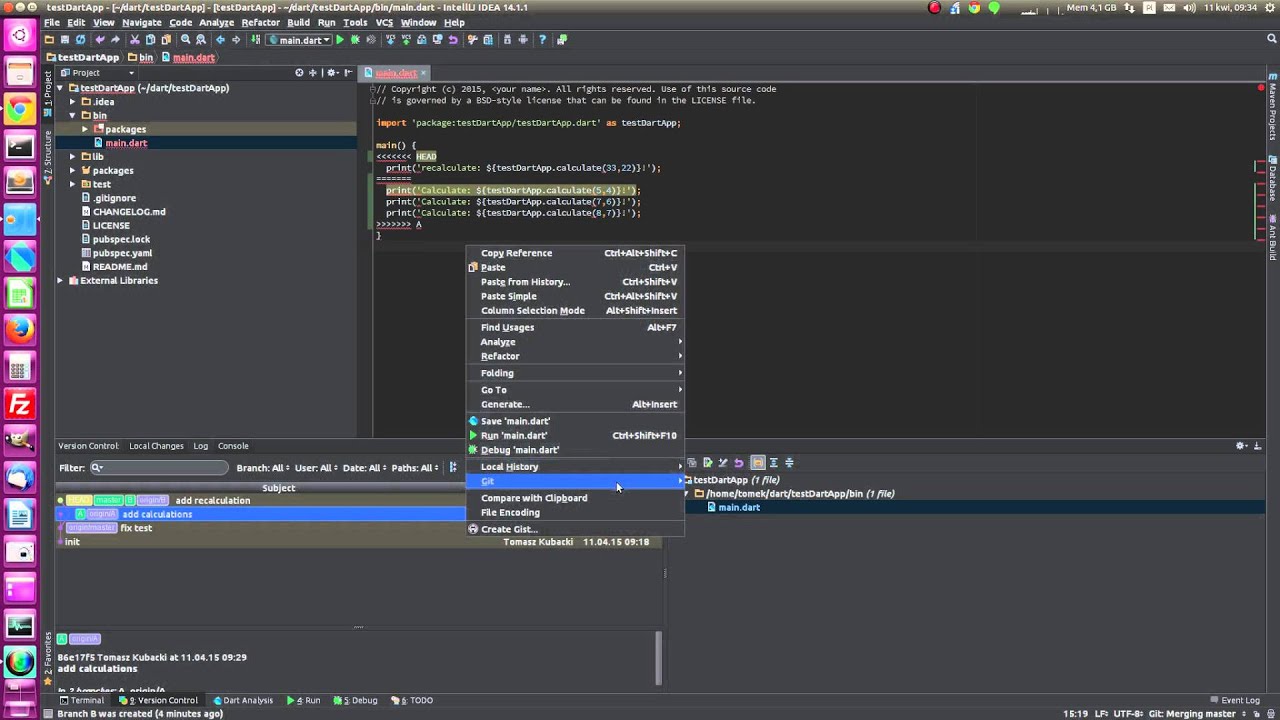Choose Find Usages from context menu
The image size is (1280, 720).
(x=575, y=327)
